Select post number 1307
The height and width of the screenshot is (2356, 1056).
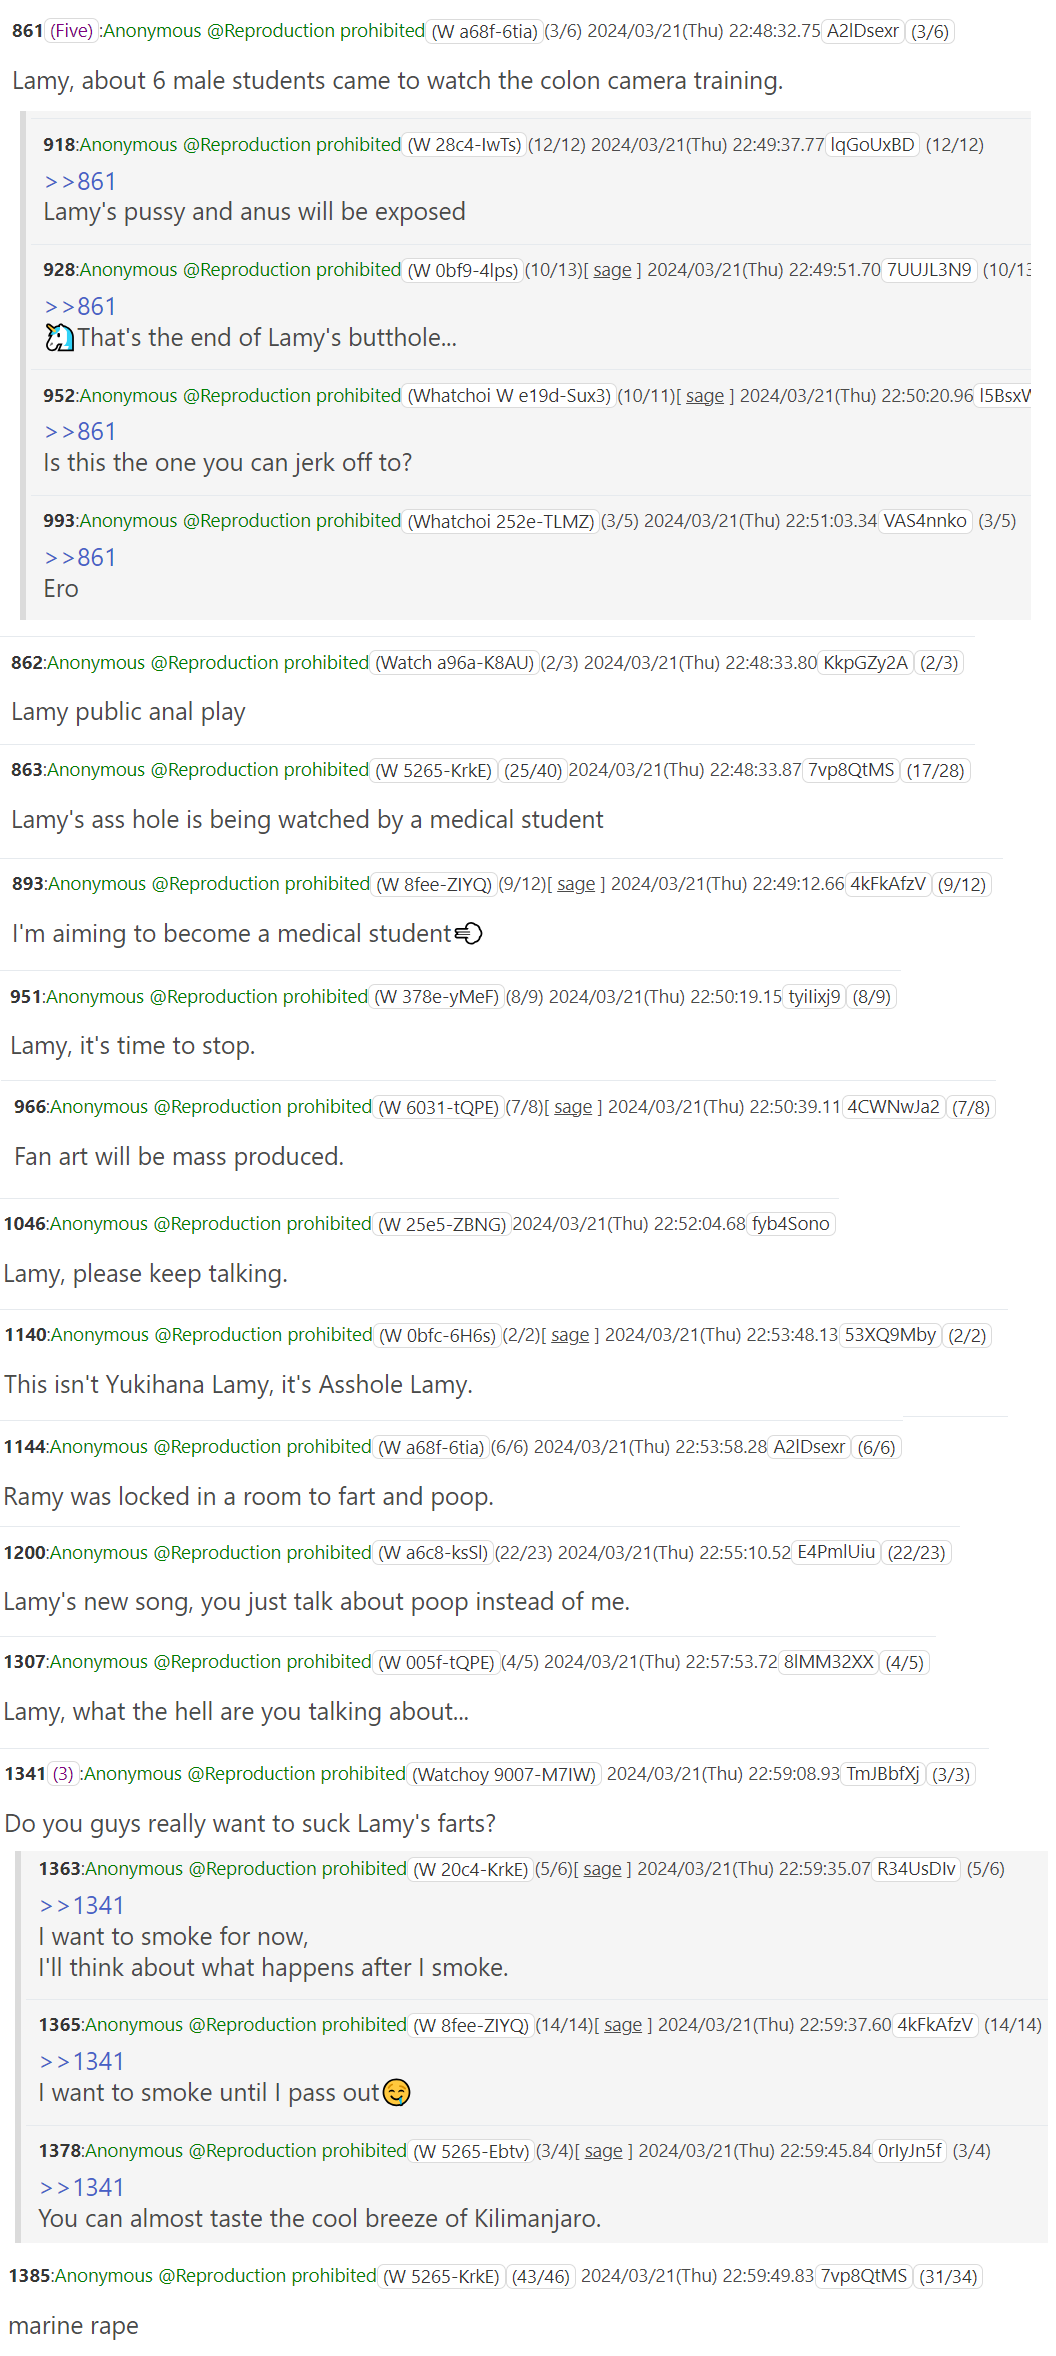pos(25,1662)
